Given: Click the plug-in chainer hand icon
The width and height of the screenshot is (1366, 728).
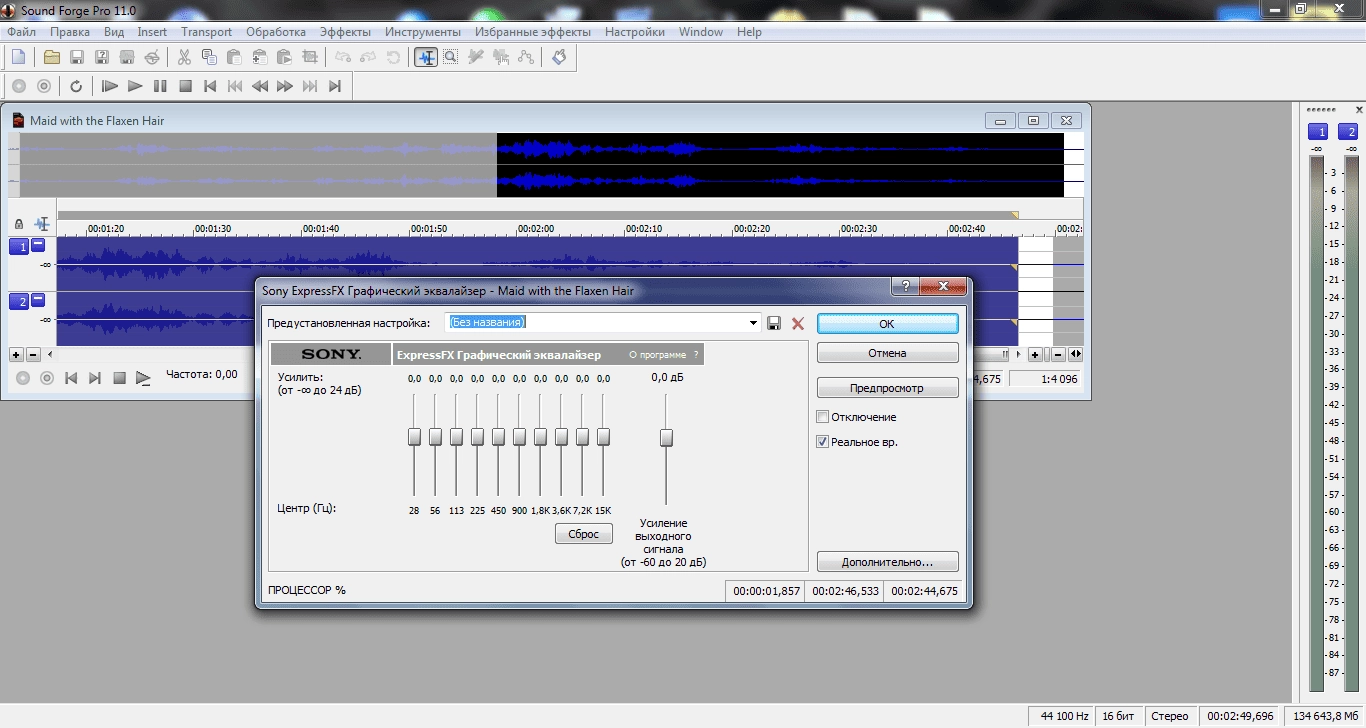Looking at the screenshot, I should click(559, 57).
